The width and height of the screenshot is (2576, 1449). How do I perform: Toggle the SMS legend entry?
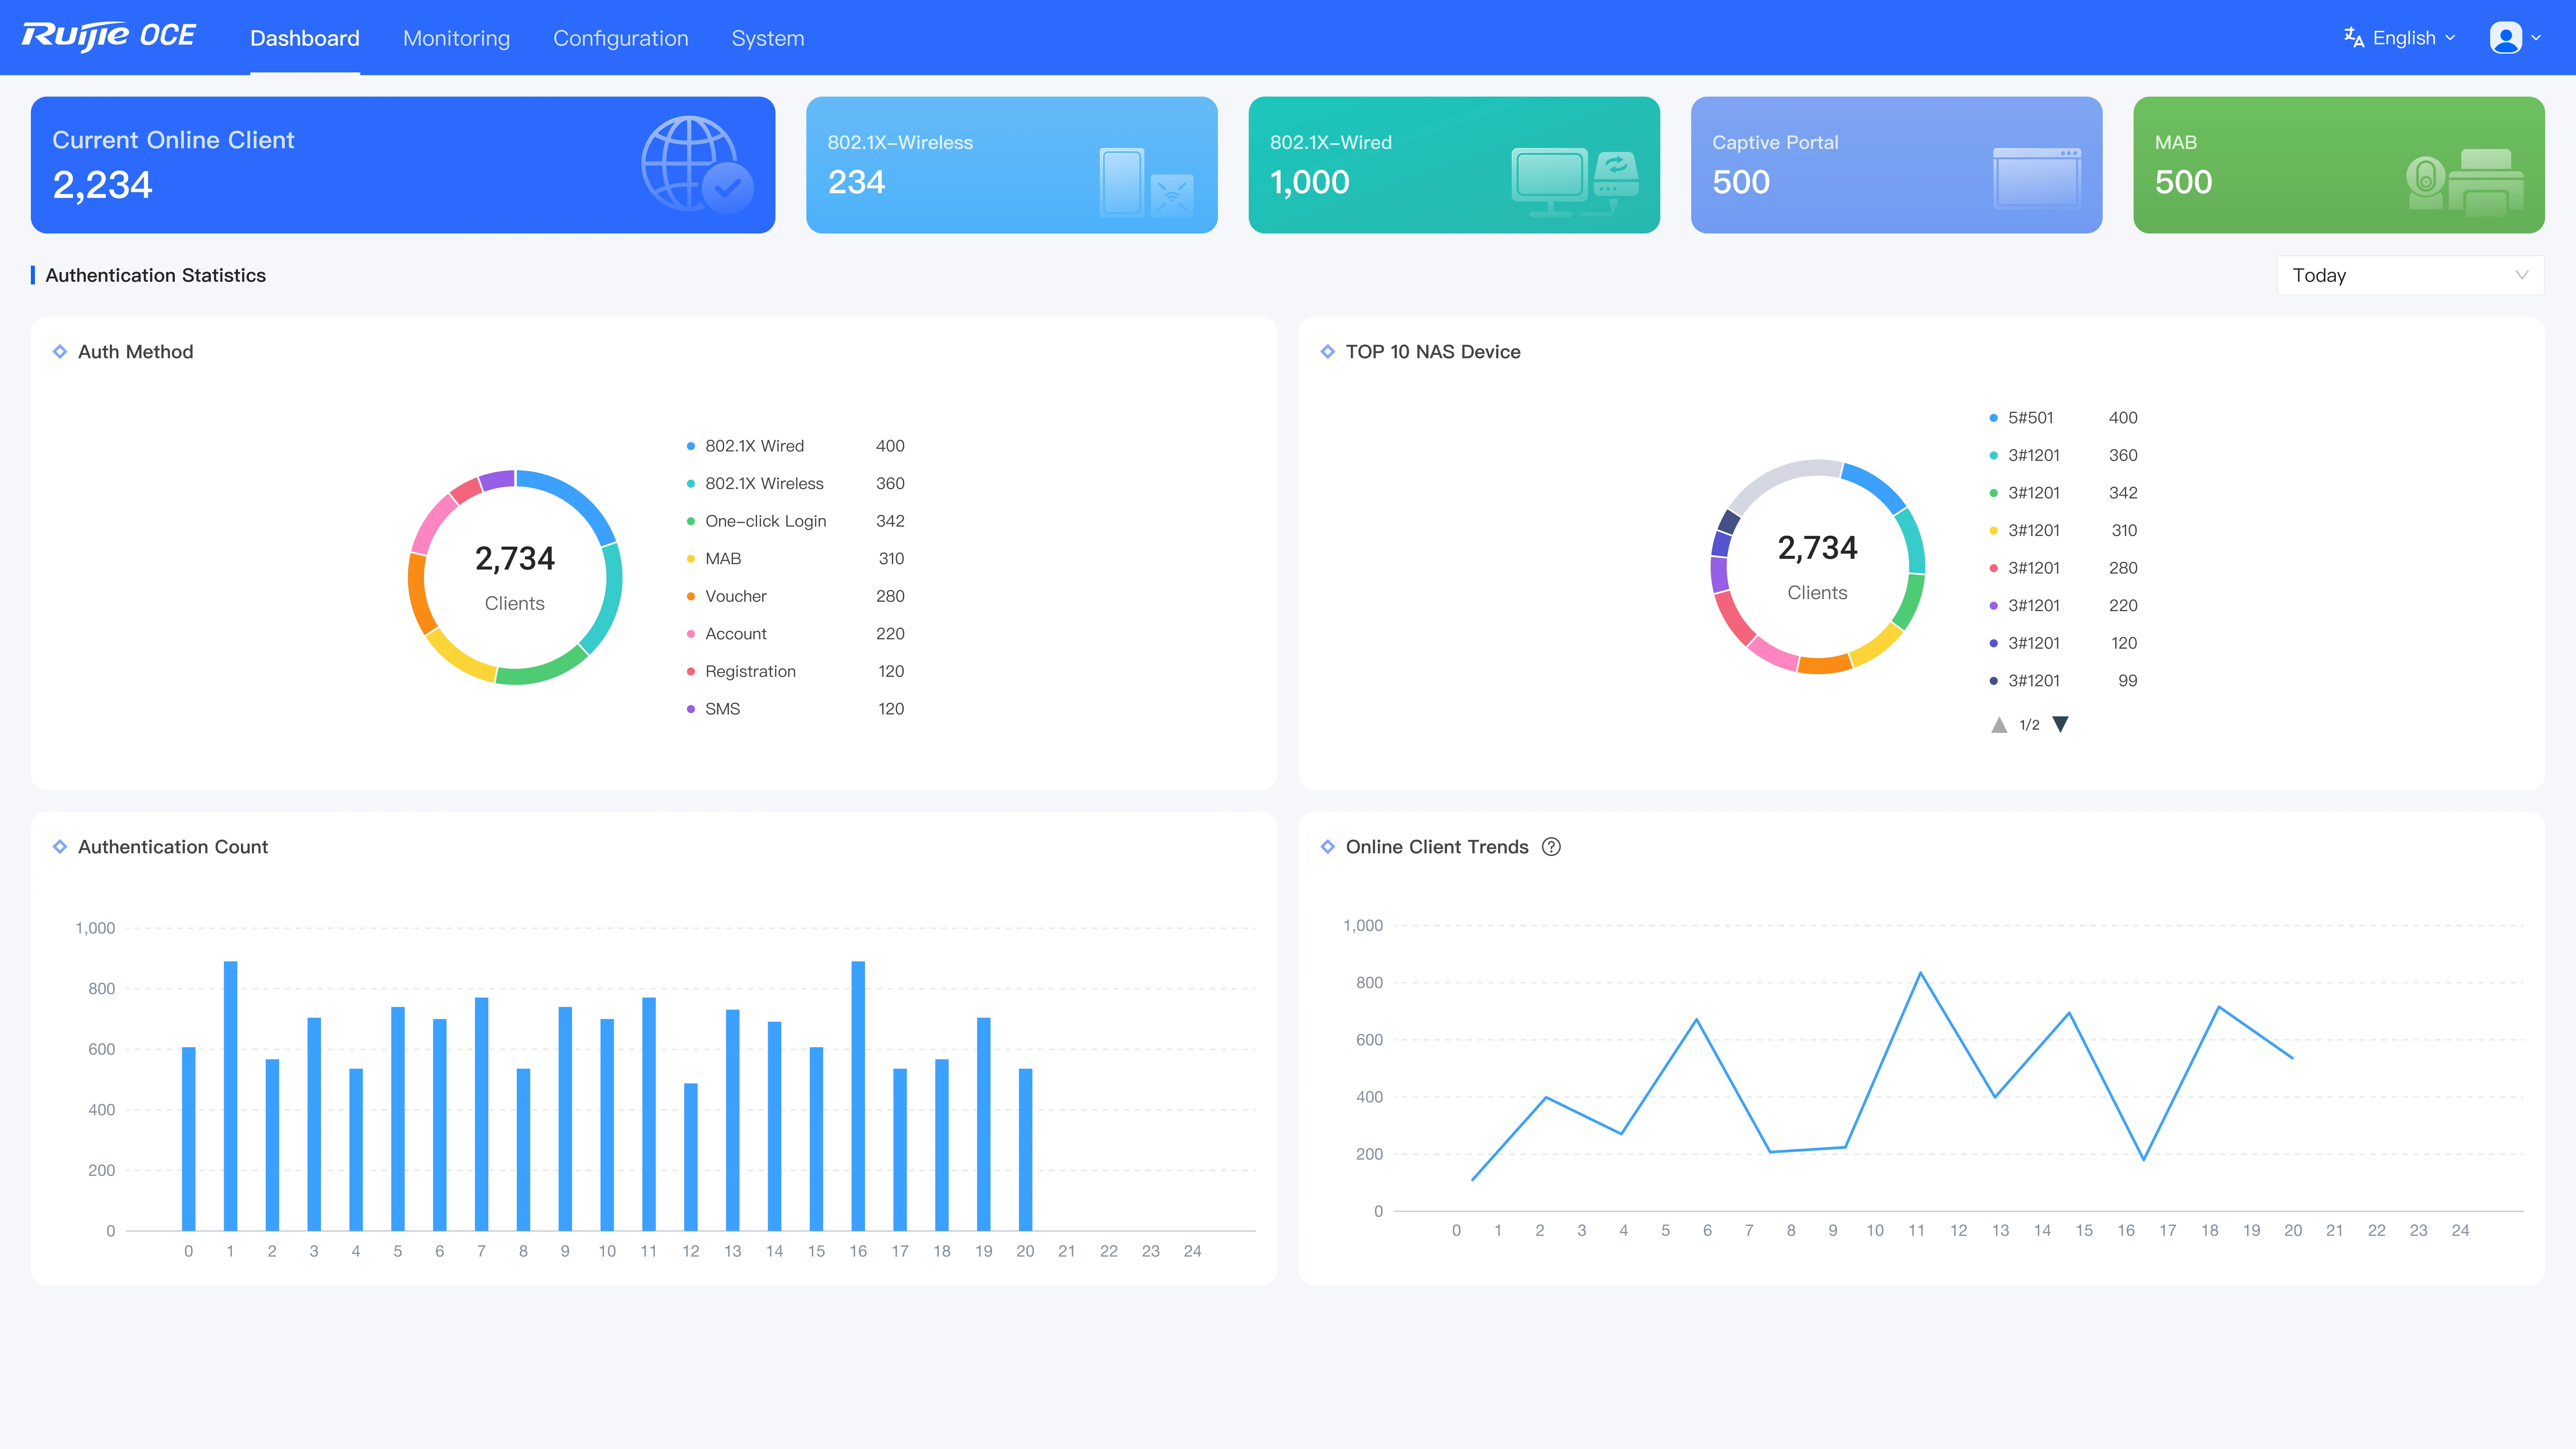pyautogui.click(x=795, y=709)
